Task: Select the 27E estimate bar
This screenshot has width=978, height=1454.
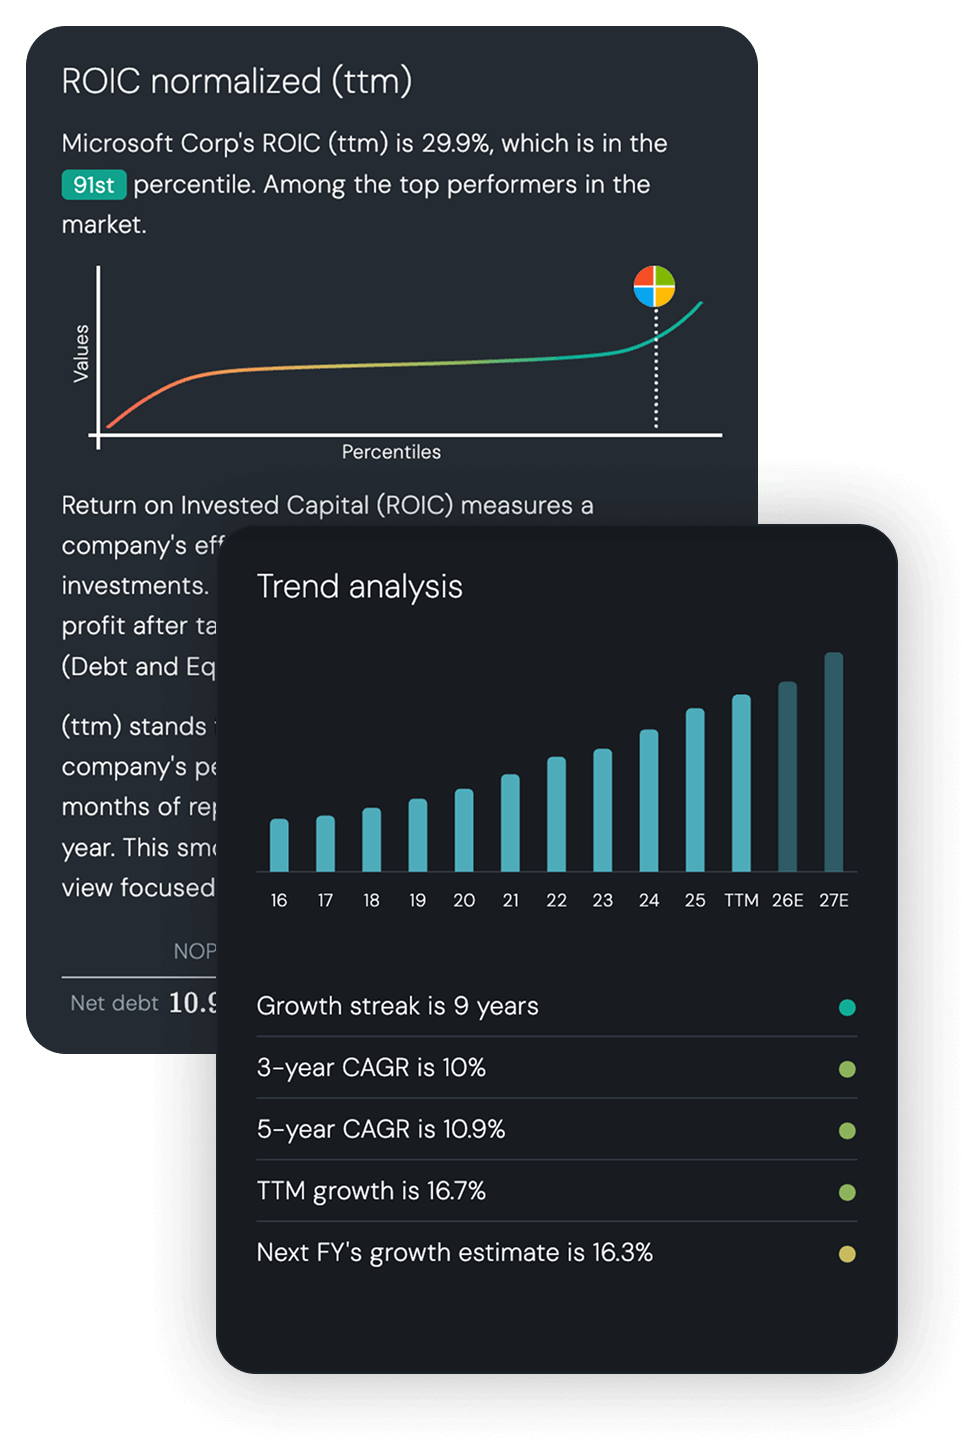Action: [x=833, y=762]
